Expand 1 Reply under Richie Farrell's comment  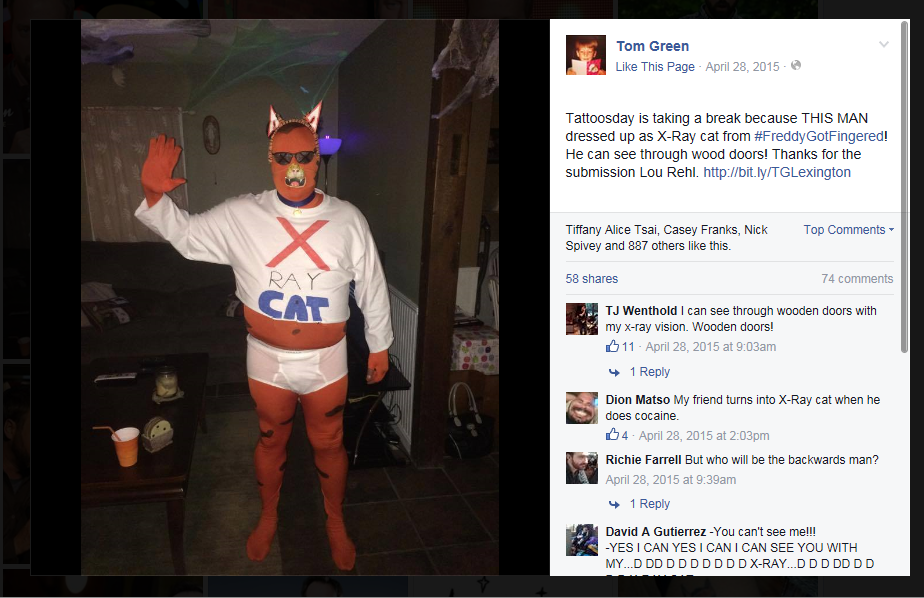649,504
